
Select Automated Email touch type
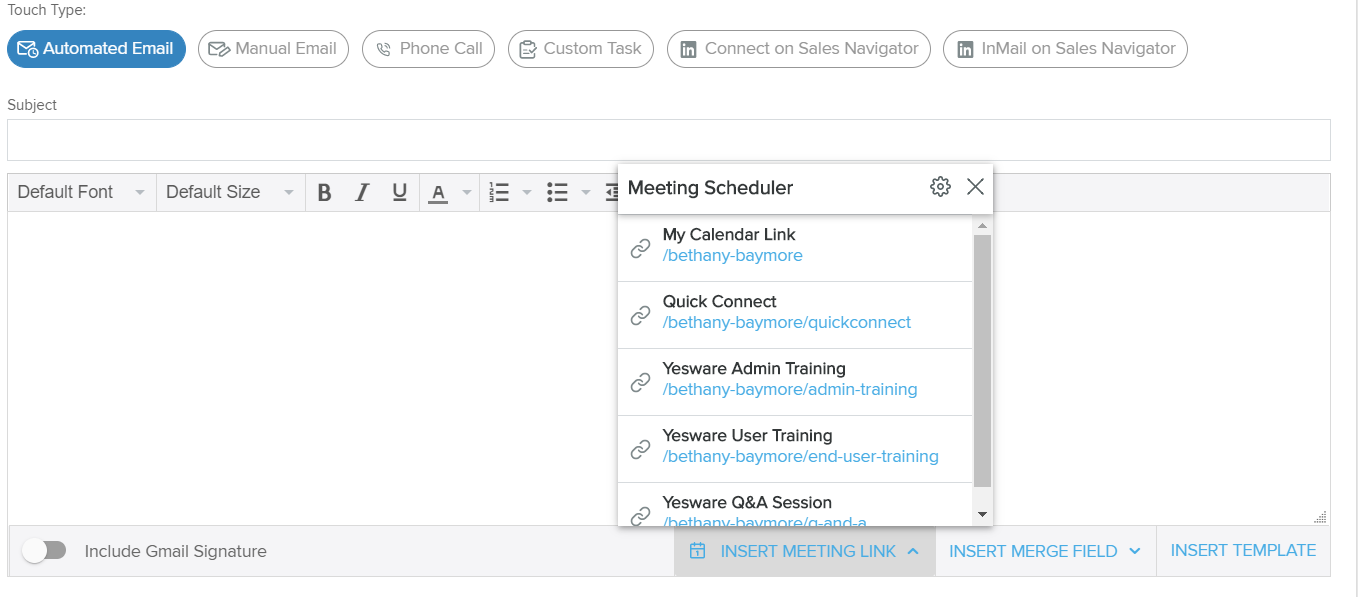(96, 49)
